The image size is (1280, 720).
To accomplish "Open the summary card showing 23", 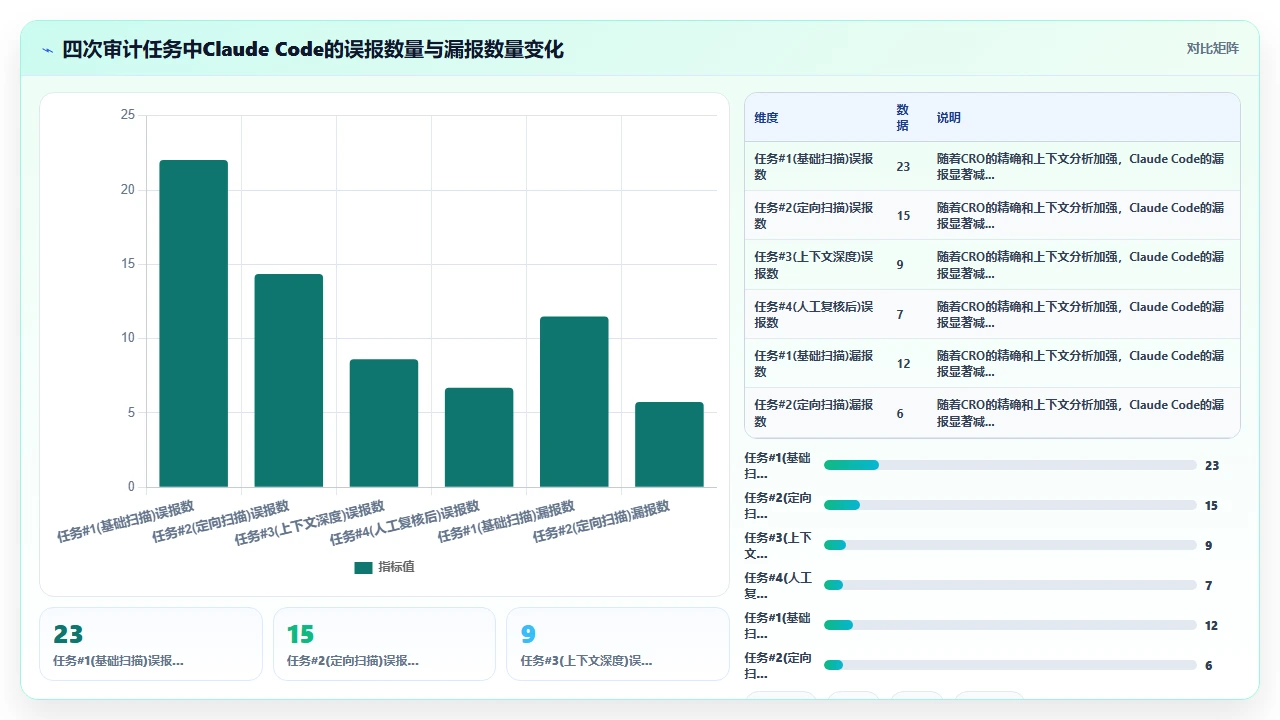I will click(151, 644).
